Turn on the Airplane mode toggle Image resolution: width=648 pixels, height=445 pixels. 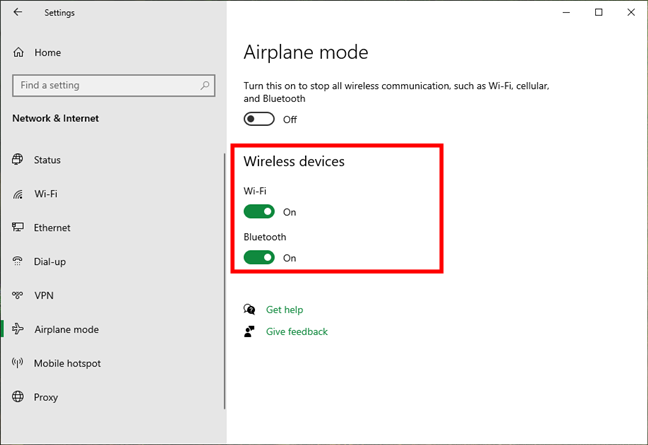pyautogui.click(x=259, y=119)
